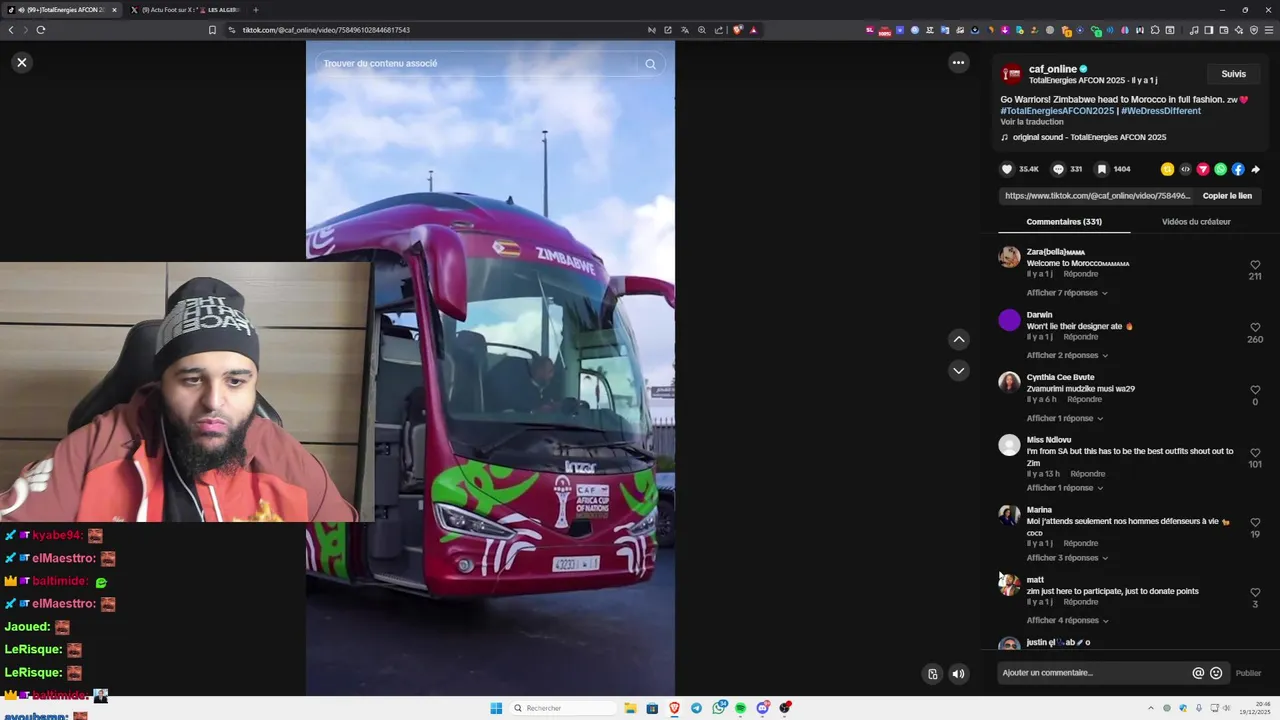This screenshot has height=720, width=1280.
Task: Expand 'Afficher 7 réponses' under Zara's comment
Action: pyautogui.click(x=1067, y=293)
